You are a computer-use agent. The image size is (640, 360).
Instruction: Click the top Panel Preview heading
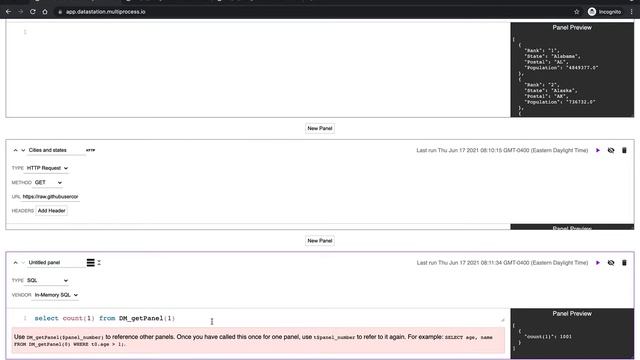[572, 27]
